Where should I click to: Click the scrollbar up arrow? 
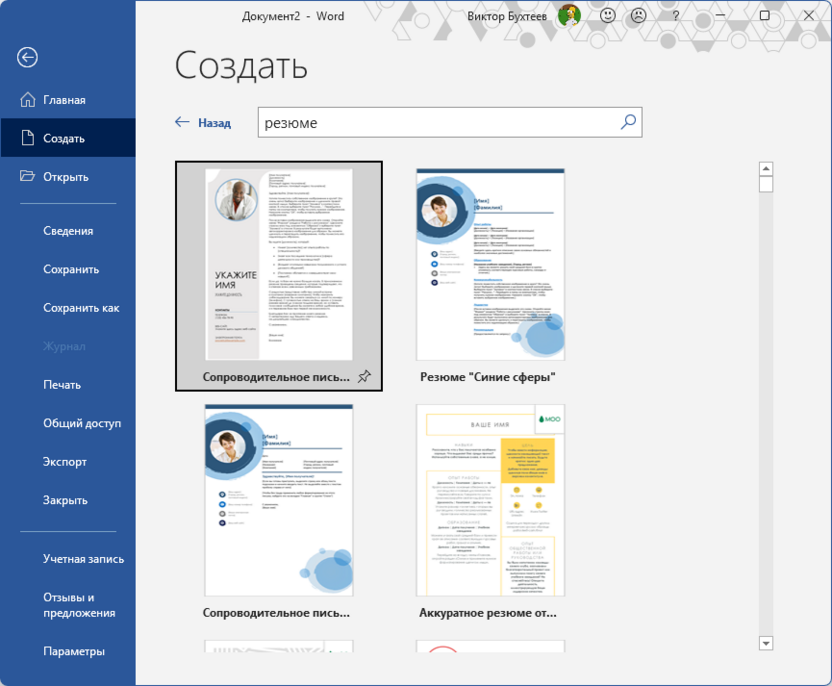tap(766, 168)
